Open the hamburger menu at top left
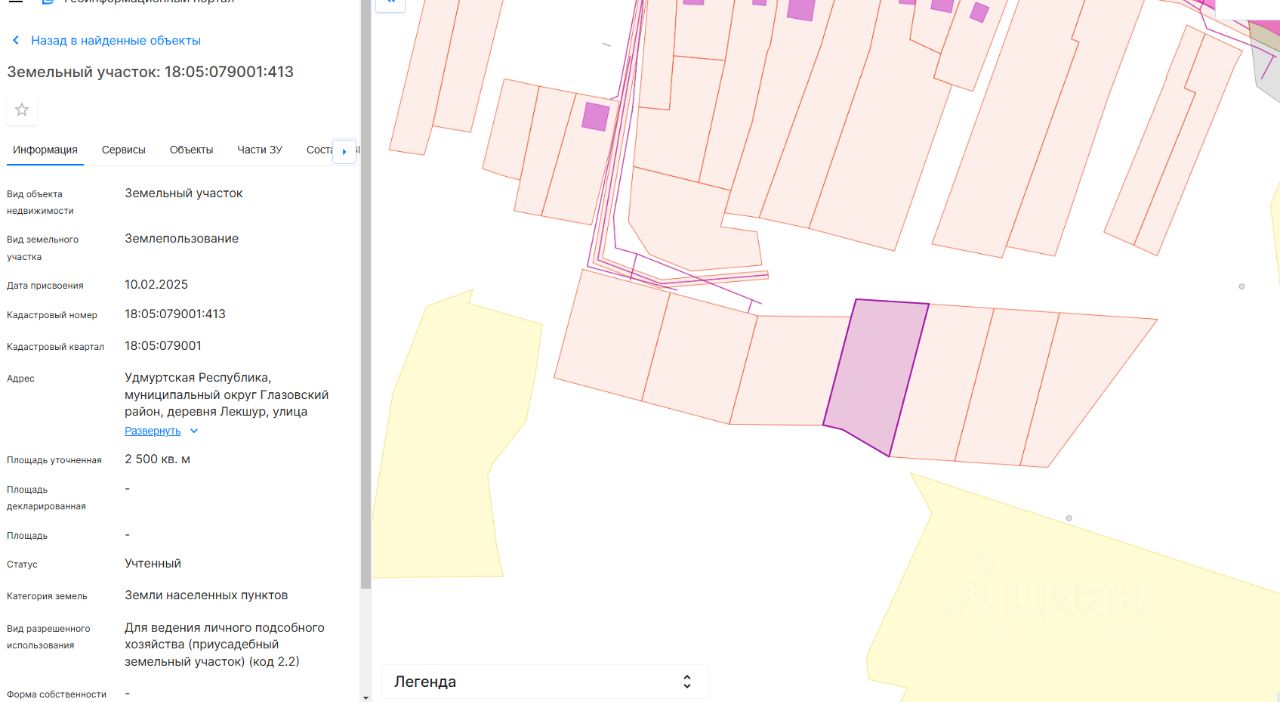This screenshot has height=702, width=1280. click(x=15, y=3)
